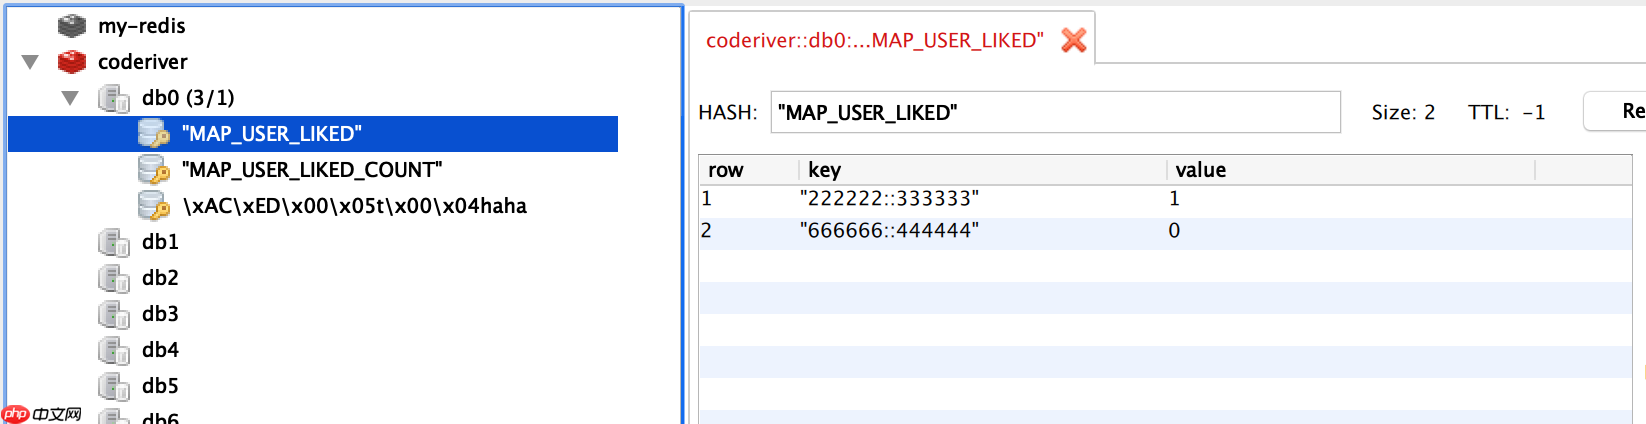Click the HASH key name input field
1646x424 pixels.
[1054, 112]
